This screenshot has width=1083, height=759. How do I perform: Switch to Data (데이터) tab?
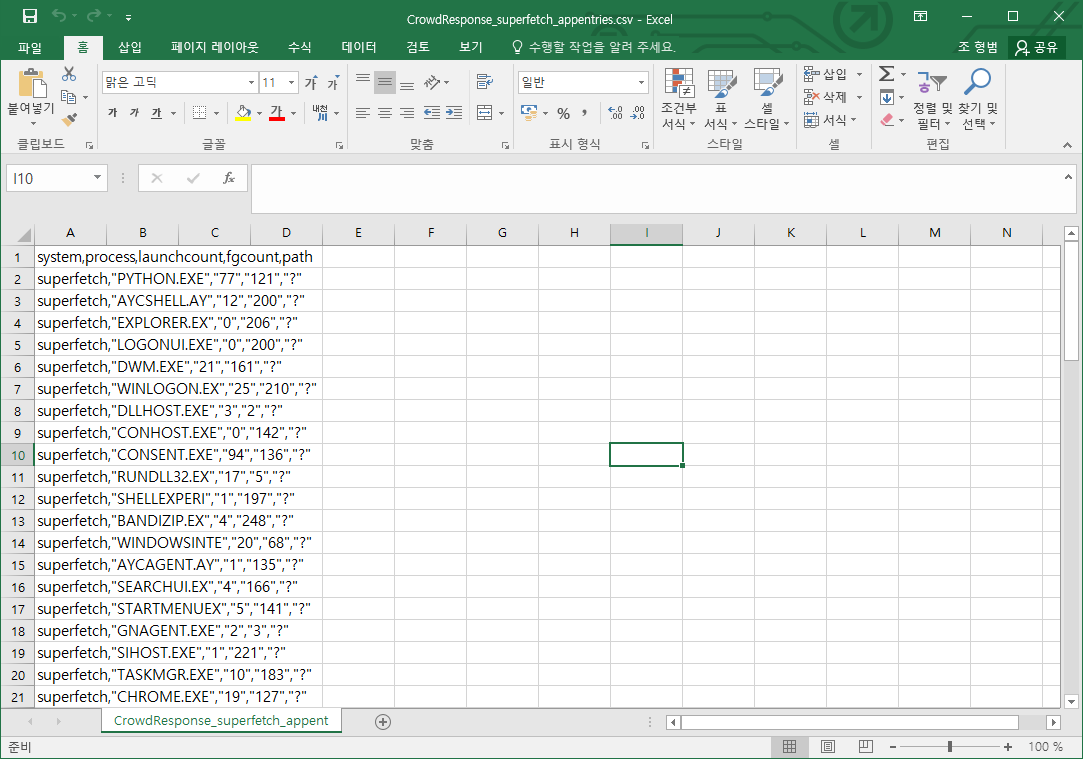click(359, 47)
